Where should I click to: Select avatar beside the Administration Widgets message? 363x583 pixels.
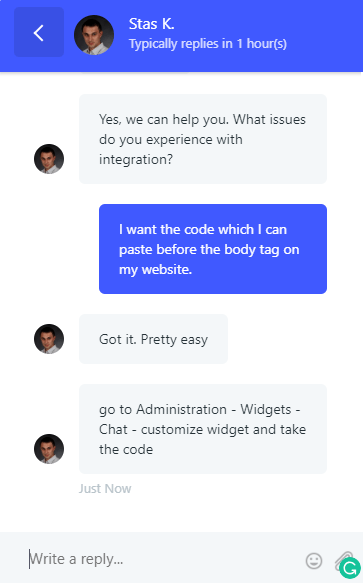[49, 449]
